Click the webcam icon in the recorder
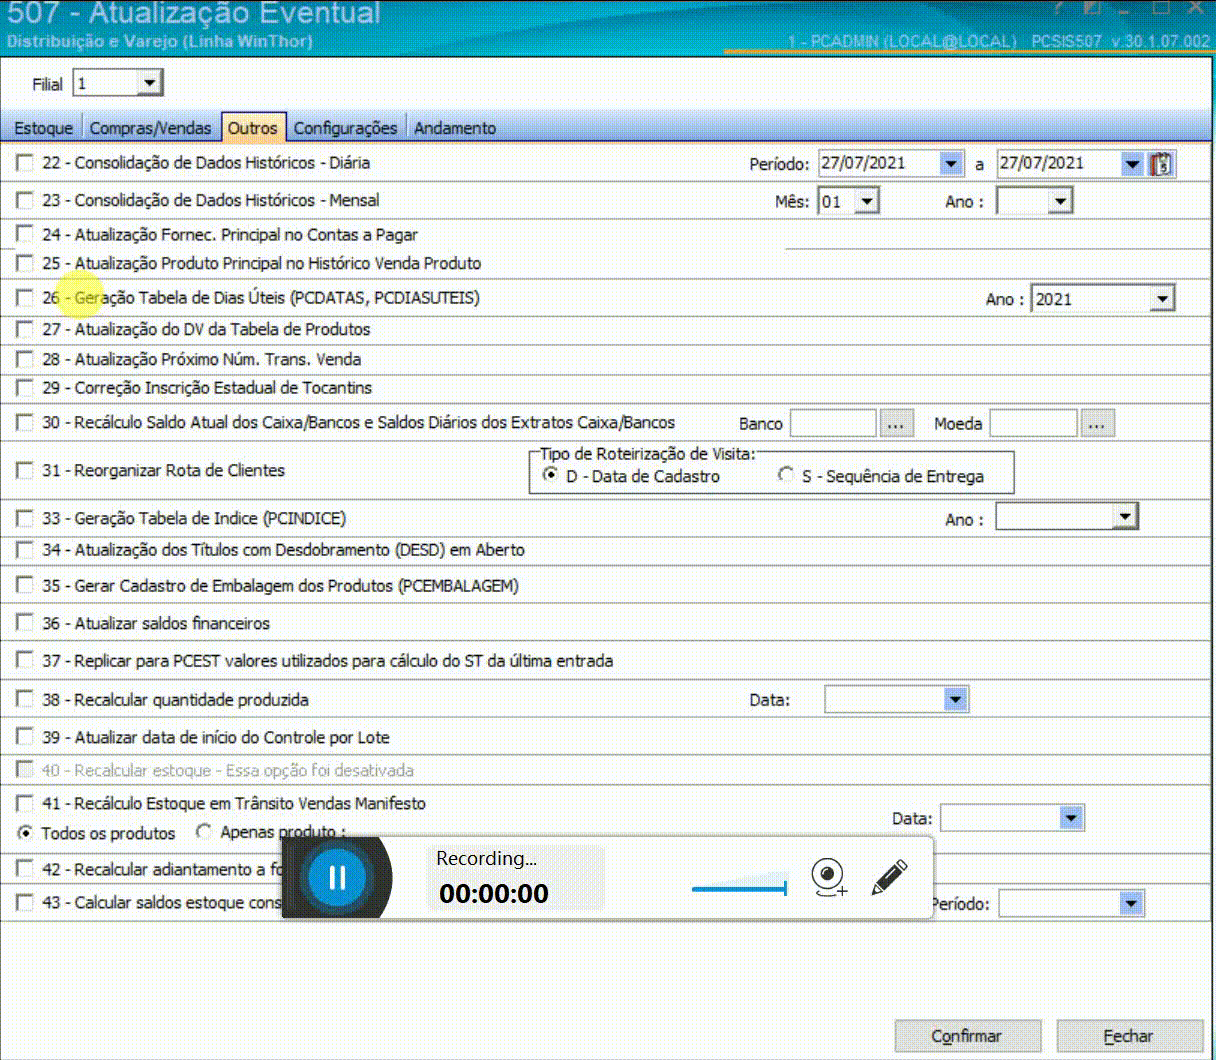The height and width of the screenshot is (1060, 1216). (828, 877)
